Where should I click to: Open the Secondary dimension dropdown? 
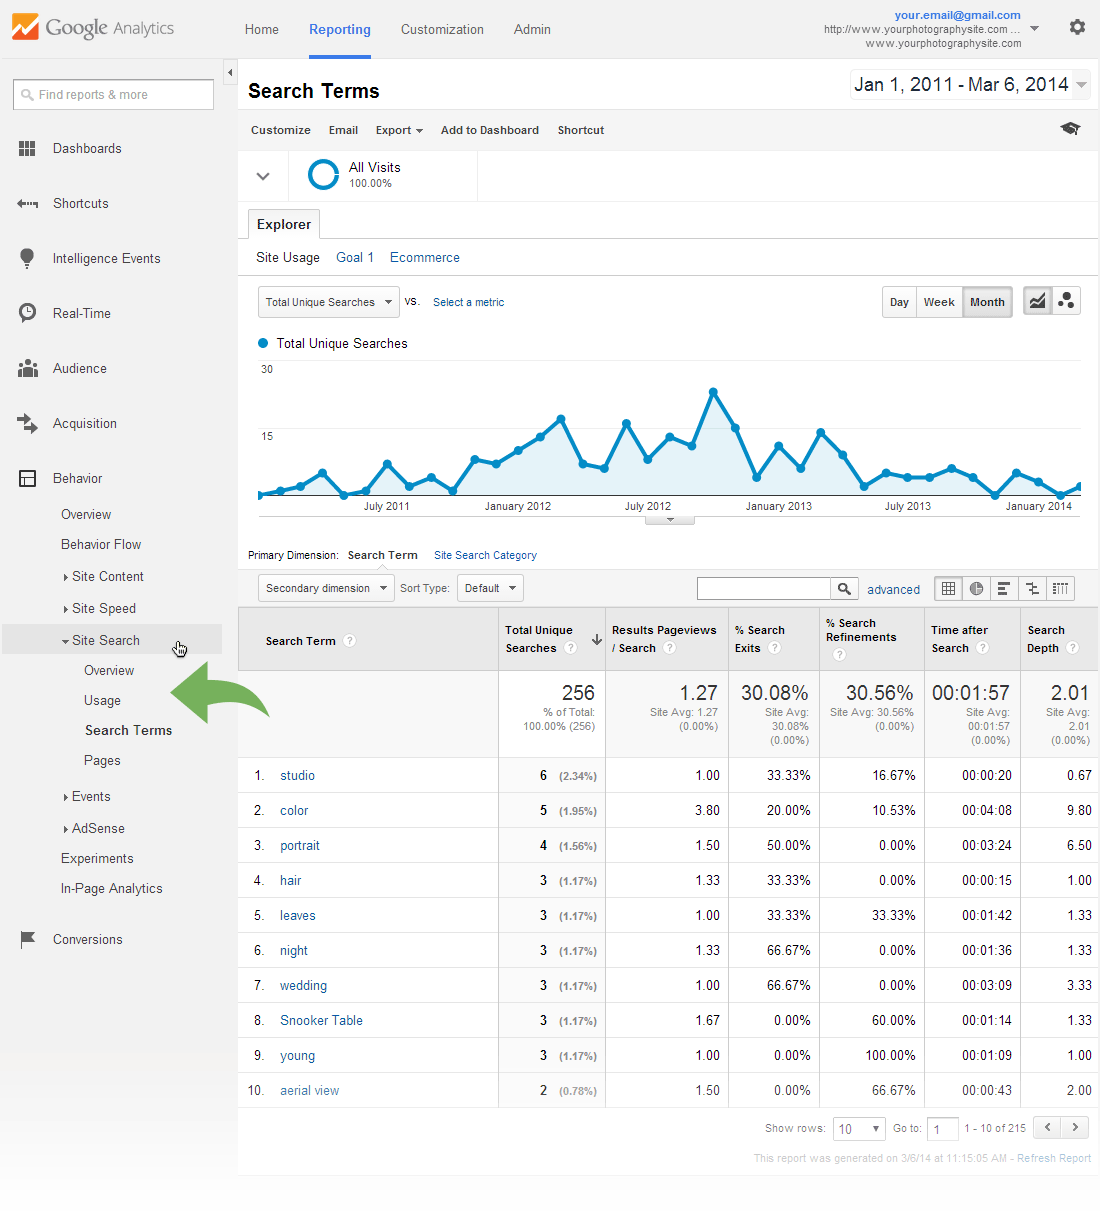[325, 588]
